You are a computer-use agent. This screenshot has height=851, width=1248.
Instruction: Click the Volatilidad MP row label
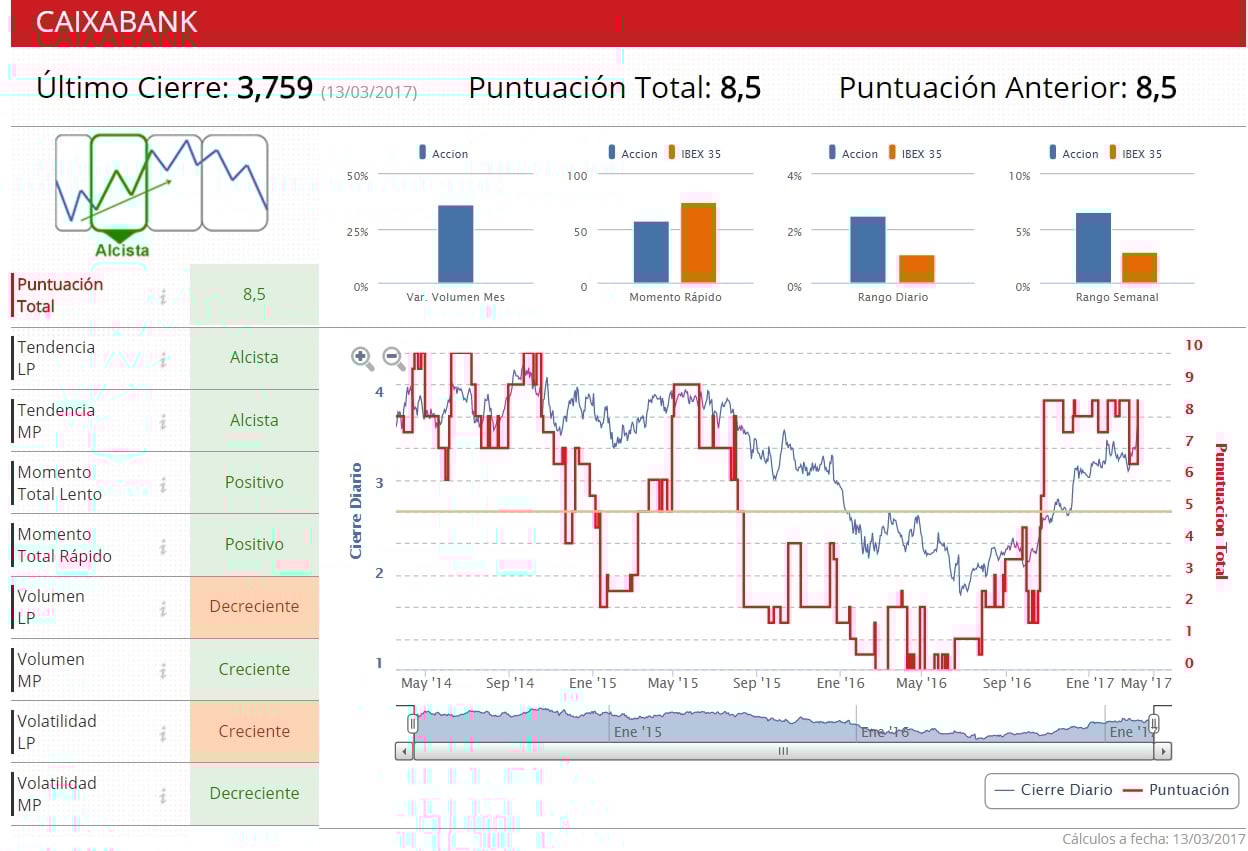point(57,794)
